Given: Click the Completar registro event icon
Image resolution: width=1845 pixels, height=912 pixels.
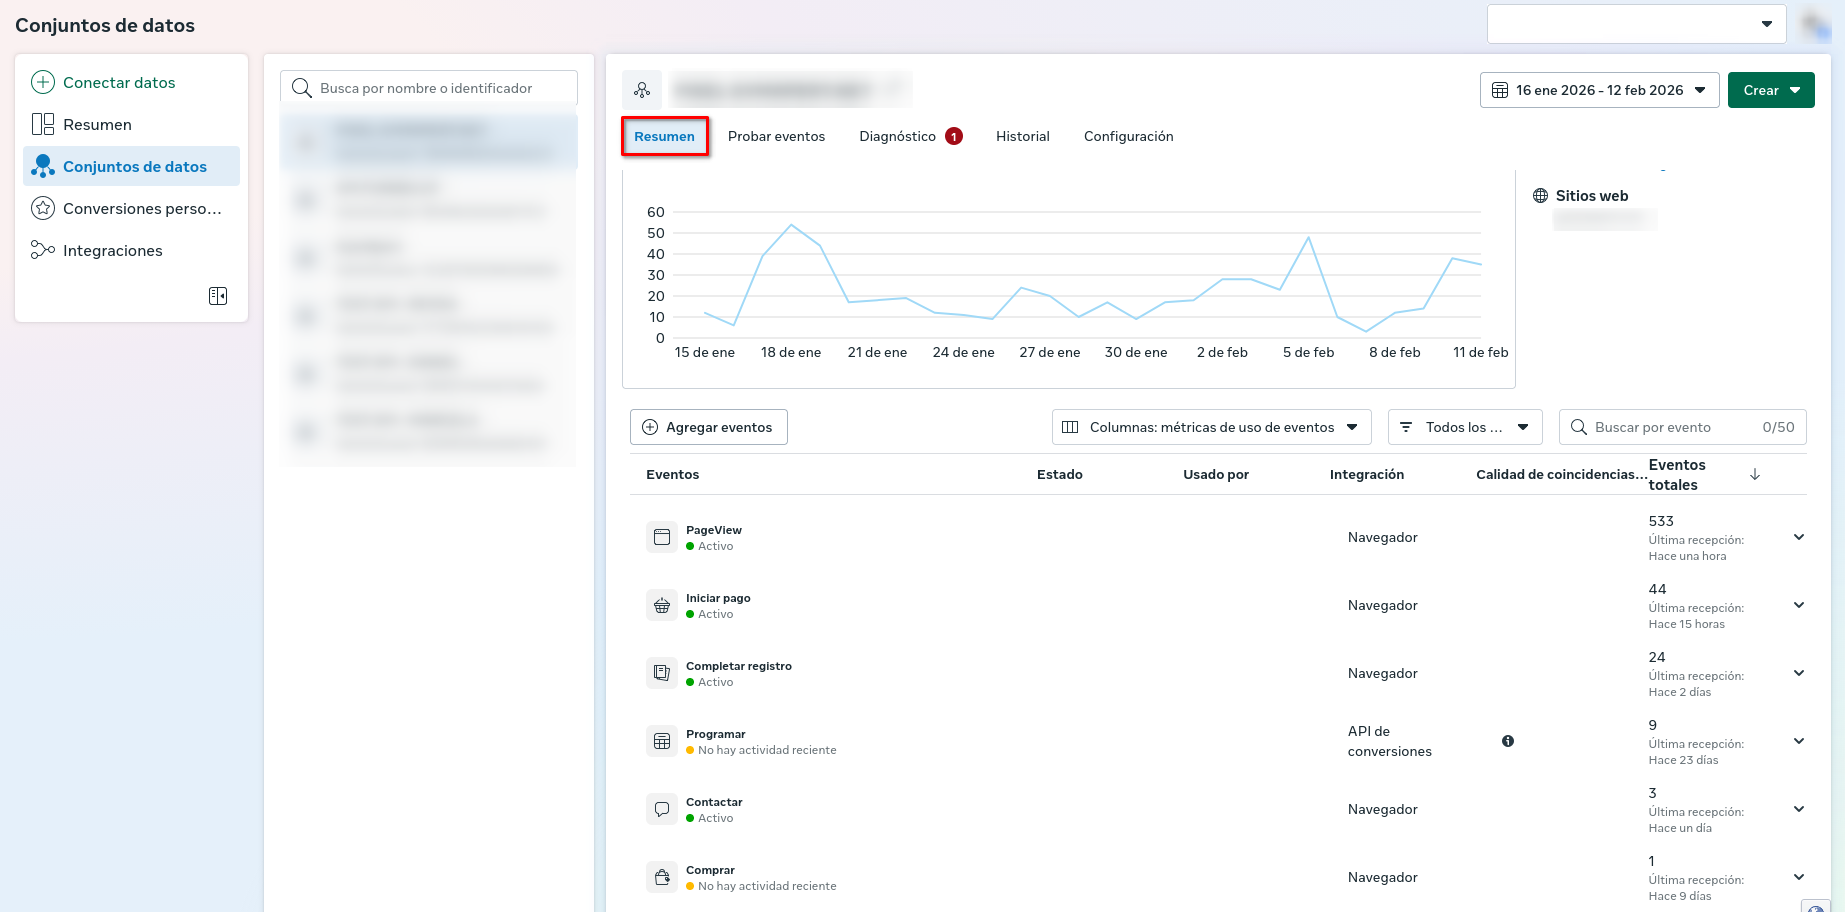Looking at the screenshot, I should 662,674.
